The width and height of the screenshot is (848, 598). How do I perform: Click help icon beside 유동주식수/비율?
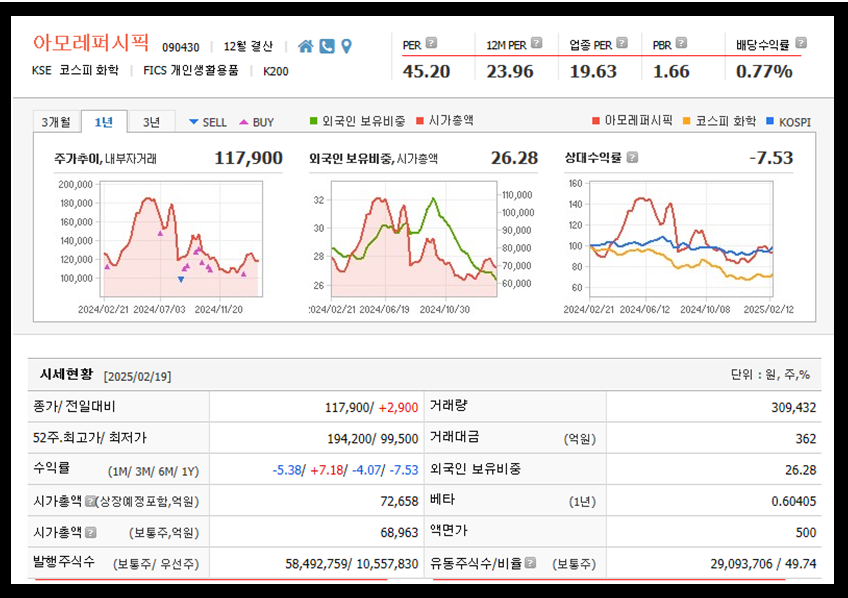point(531,563)
